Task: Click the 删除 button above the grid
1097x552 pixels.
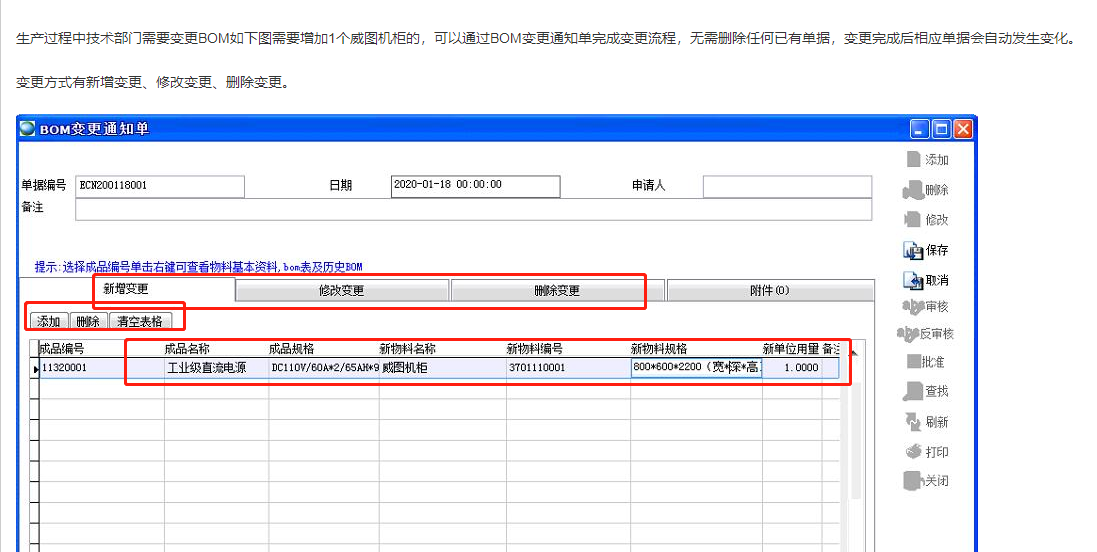Action: tap(88, 321)
